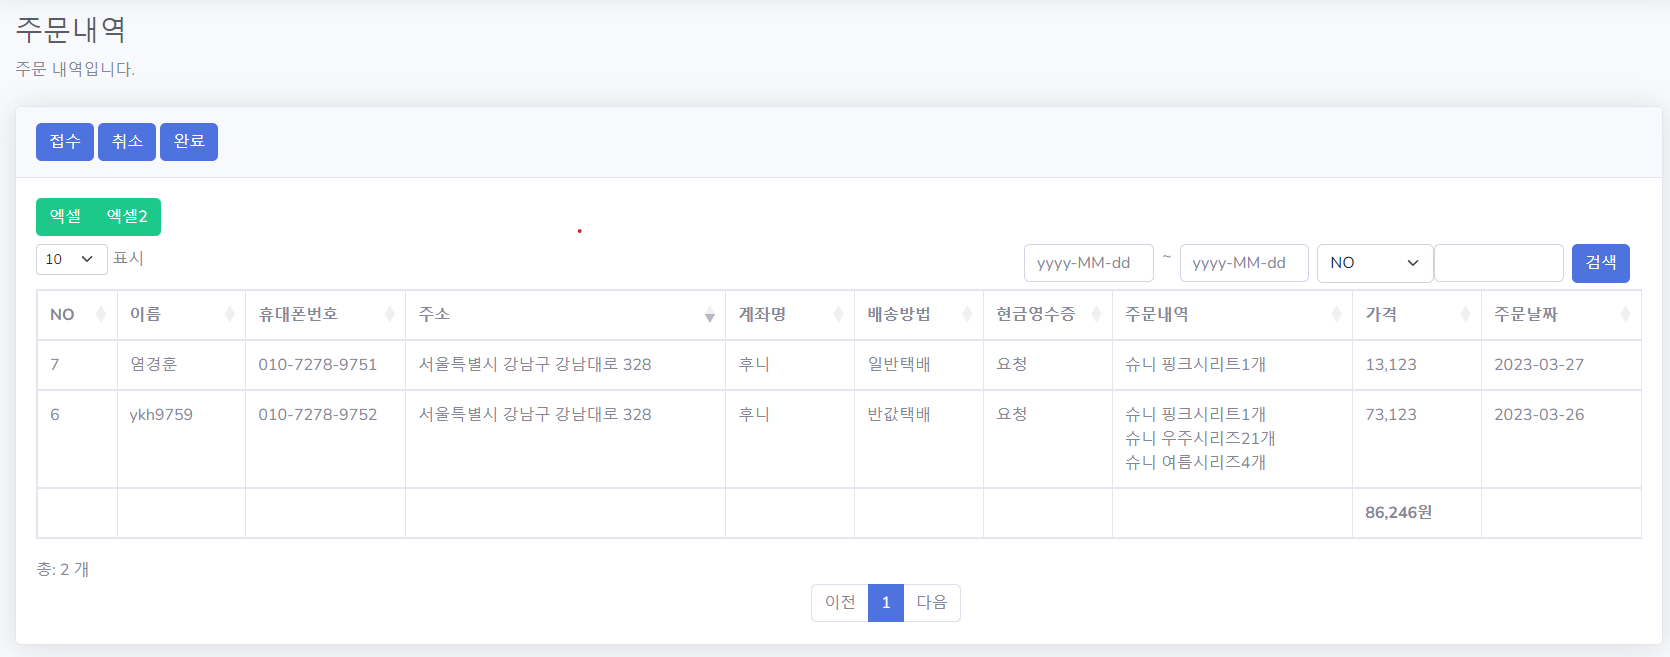1670x657 pixels.
Task: Sort the 배송방법 column icon
Action: [x=966, y=314]
